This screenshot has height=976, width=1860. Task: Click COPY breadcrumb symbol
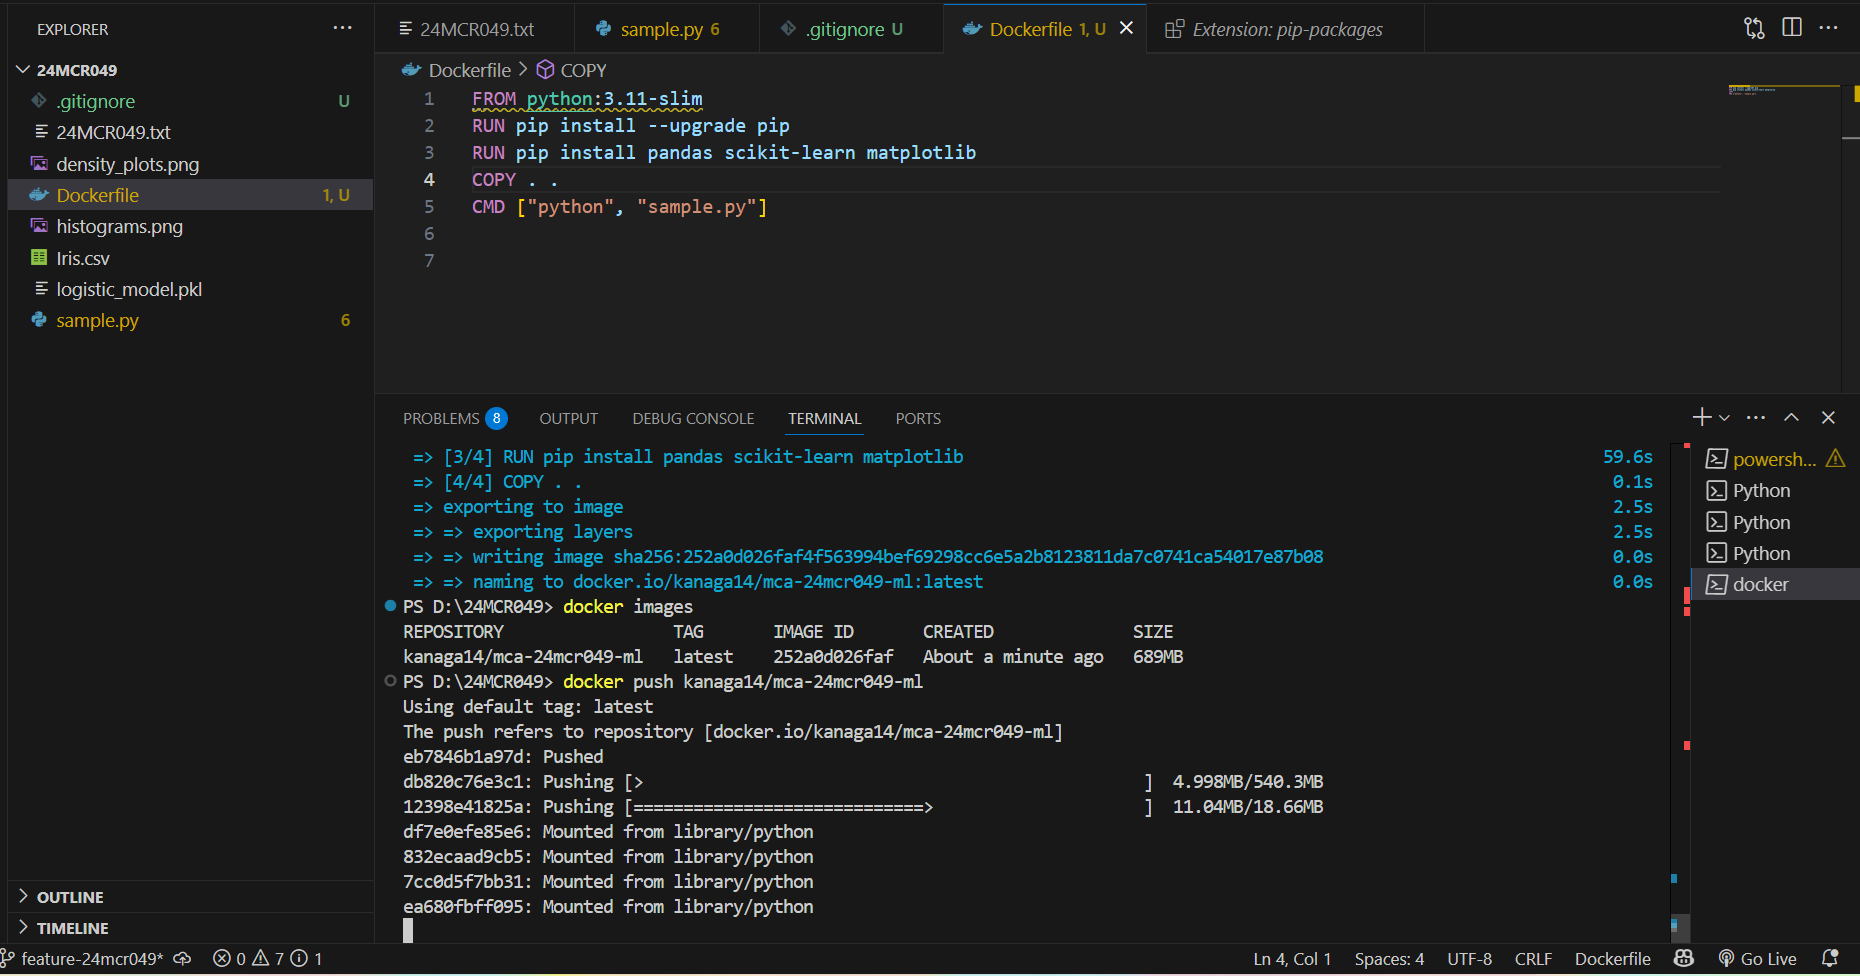[x=583, y=70]
